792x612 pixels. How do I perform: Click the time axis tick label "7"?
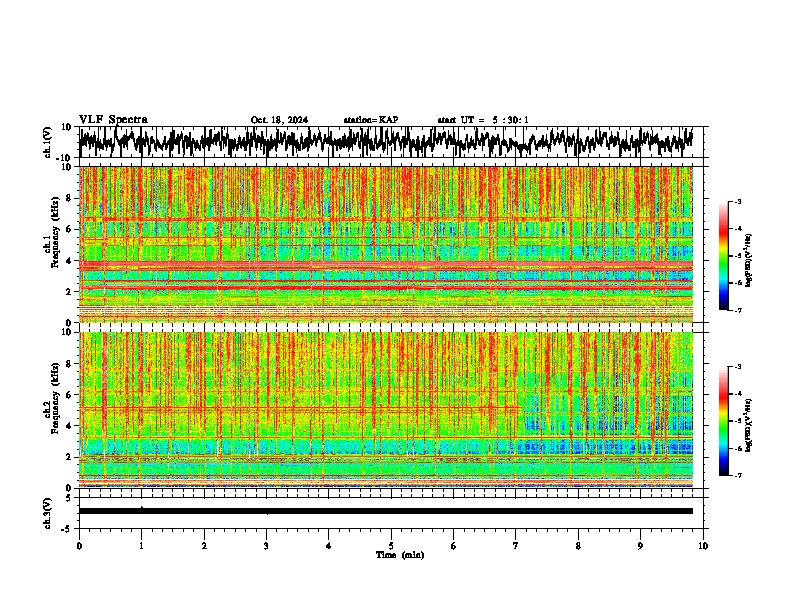[x=516, y=546]
